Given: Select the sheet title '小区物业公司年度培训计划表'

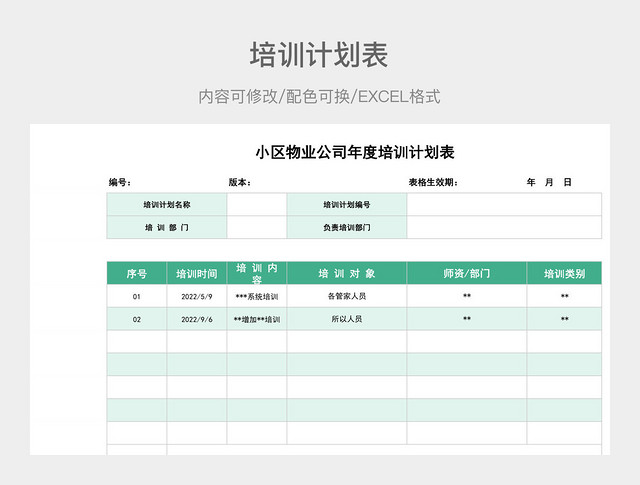Looking at the screenshot, I should 355,152.
